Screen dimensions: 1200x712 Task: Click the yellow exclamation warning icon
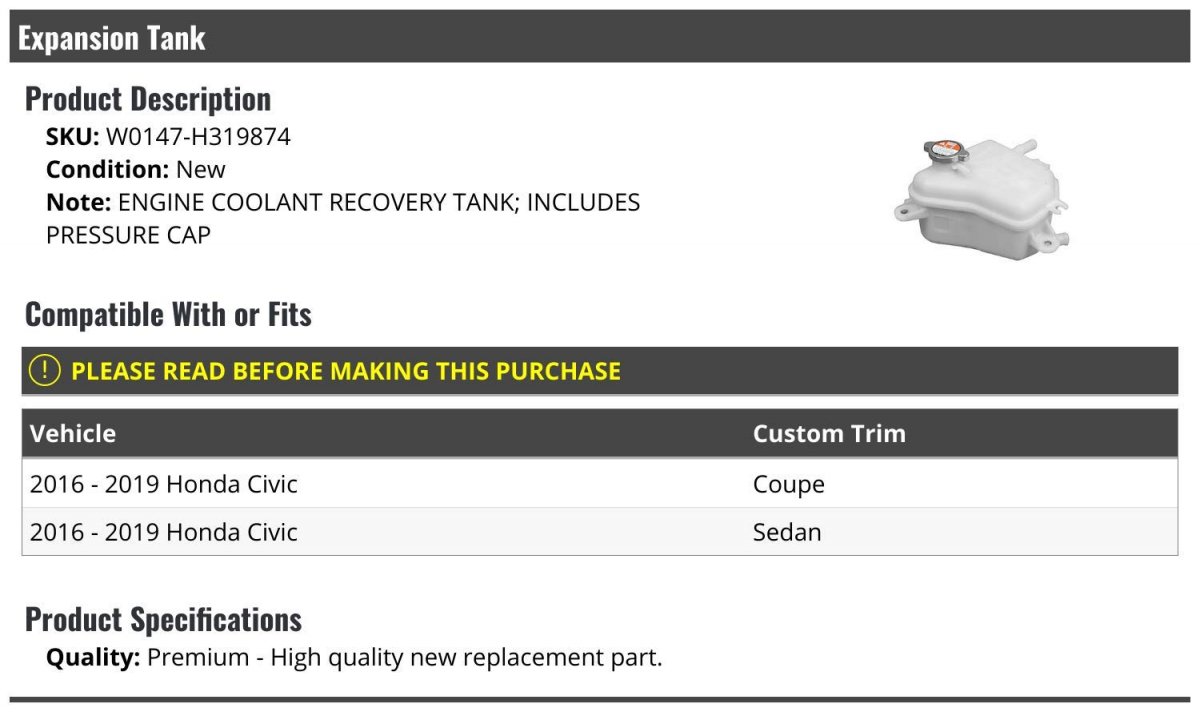(45, 371)
